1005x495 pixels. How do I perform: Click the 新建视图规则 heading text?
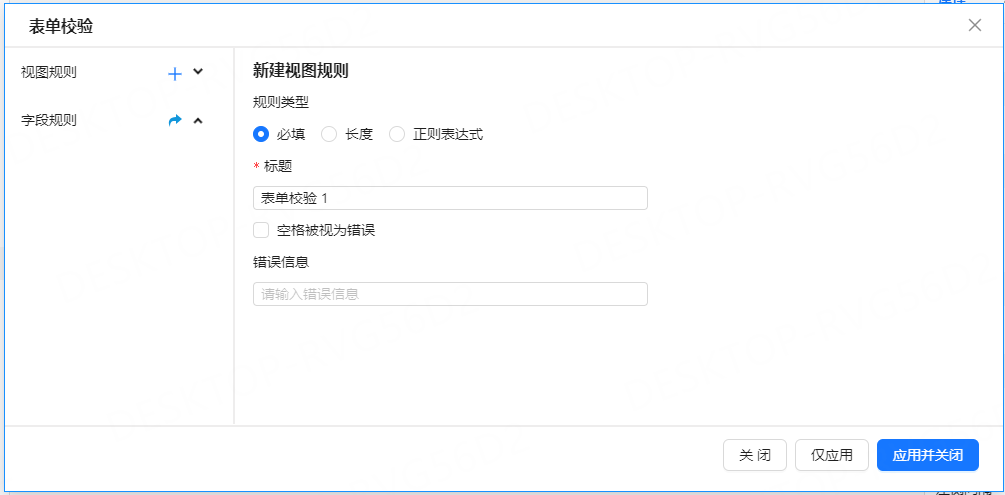coord(301,71)
